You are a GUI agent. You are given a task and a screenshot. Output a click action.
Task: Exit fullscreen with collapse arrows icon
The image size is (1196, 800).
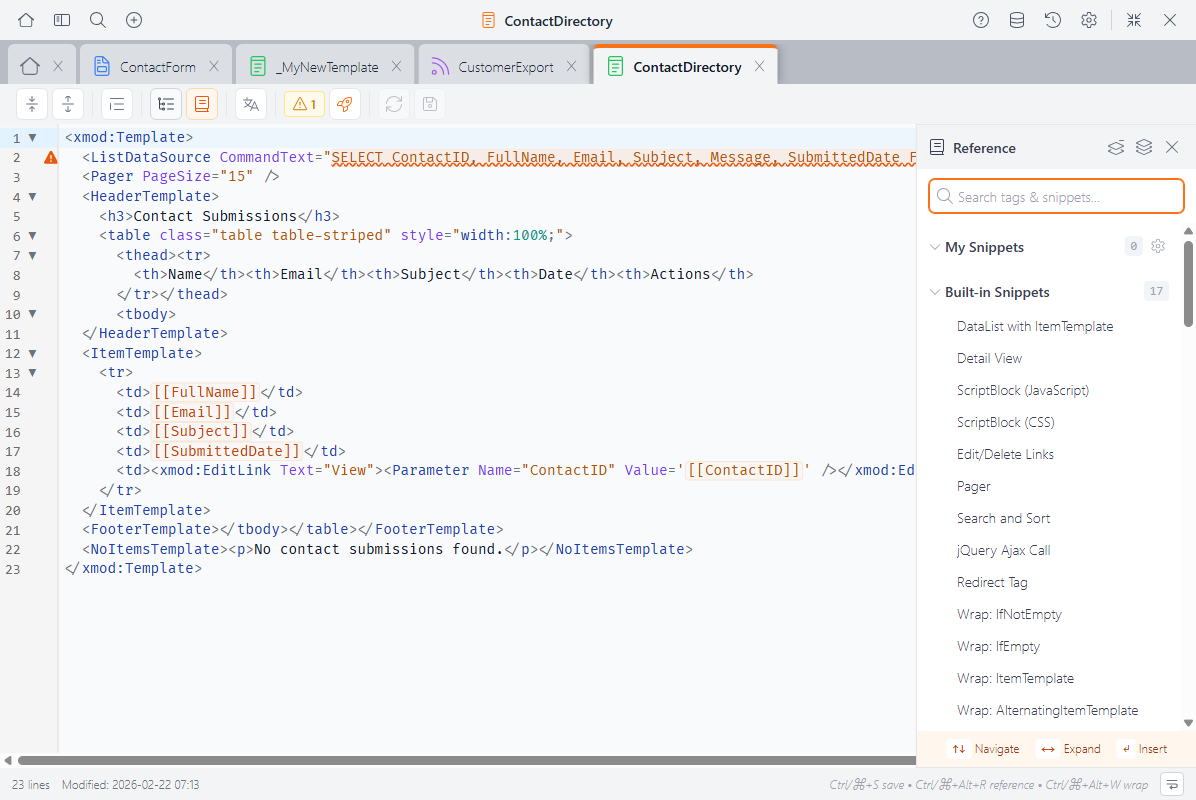click(1134, 21)
